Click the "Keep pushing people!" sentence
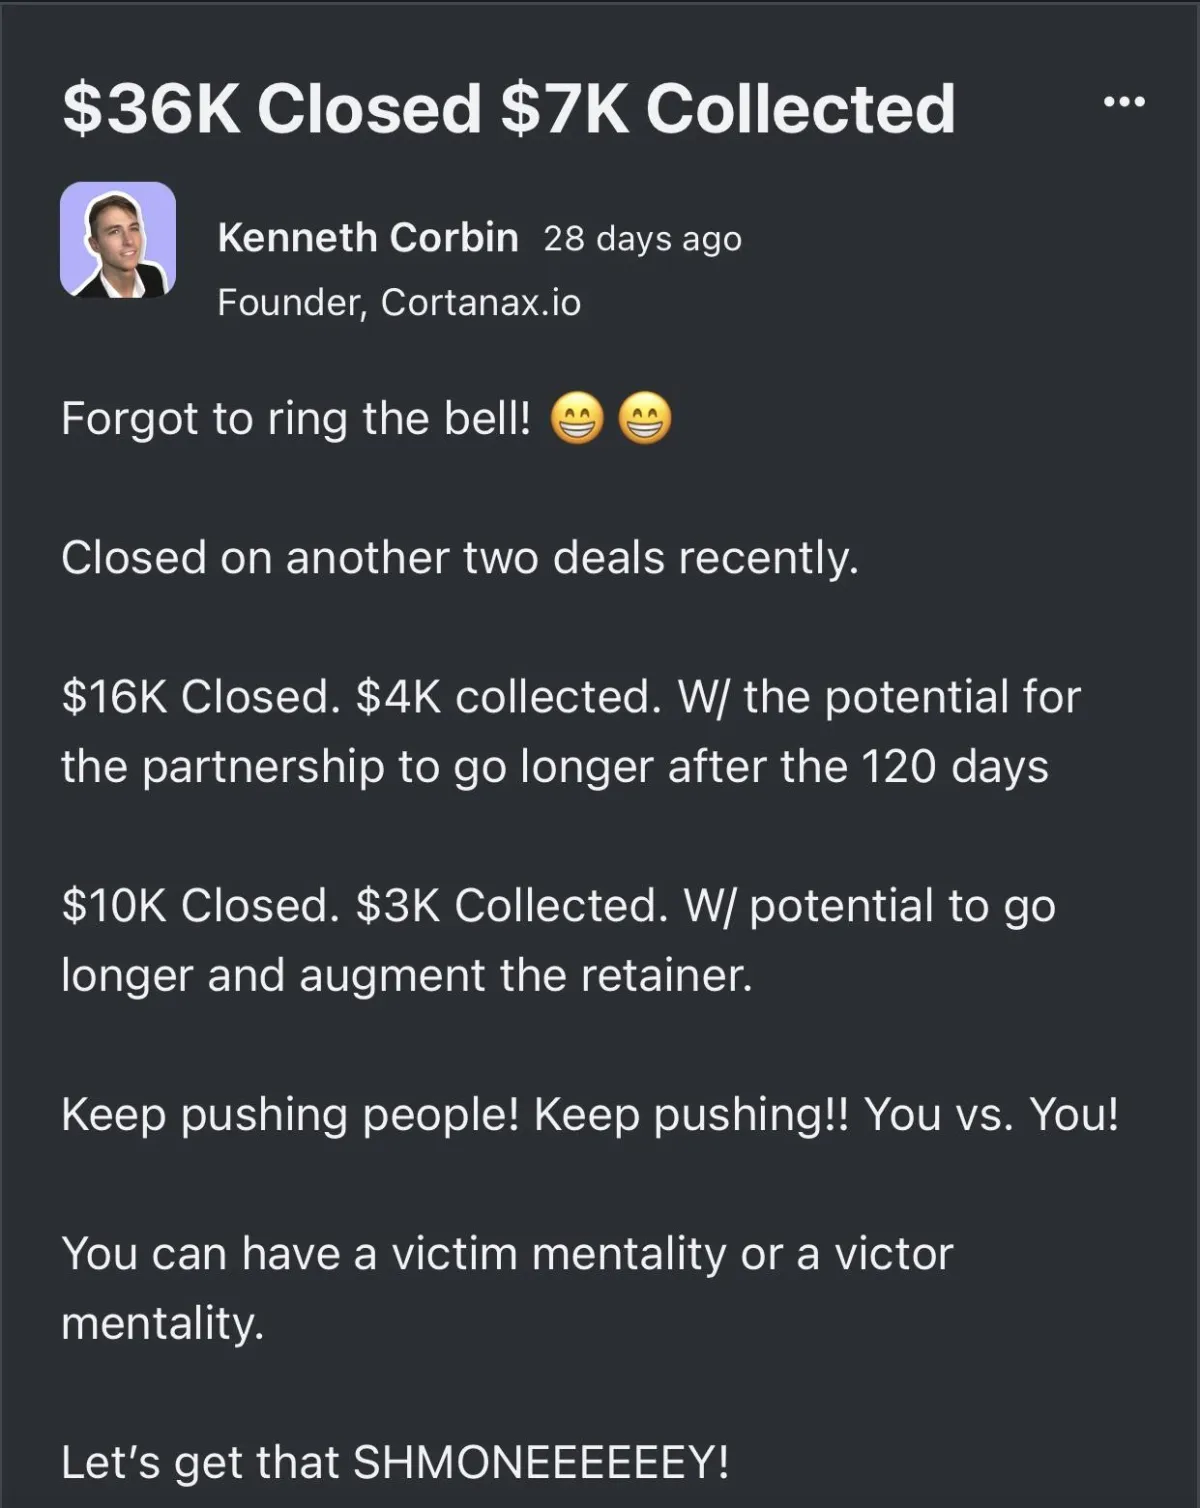 [291, 1114]
